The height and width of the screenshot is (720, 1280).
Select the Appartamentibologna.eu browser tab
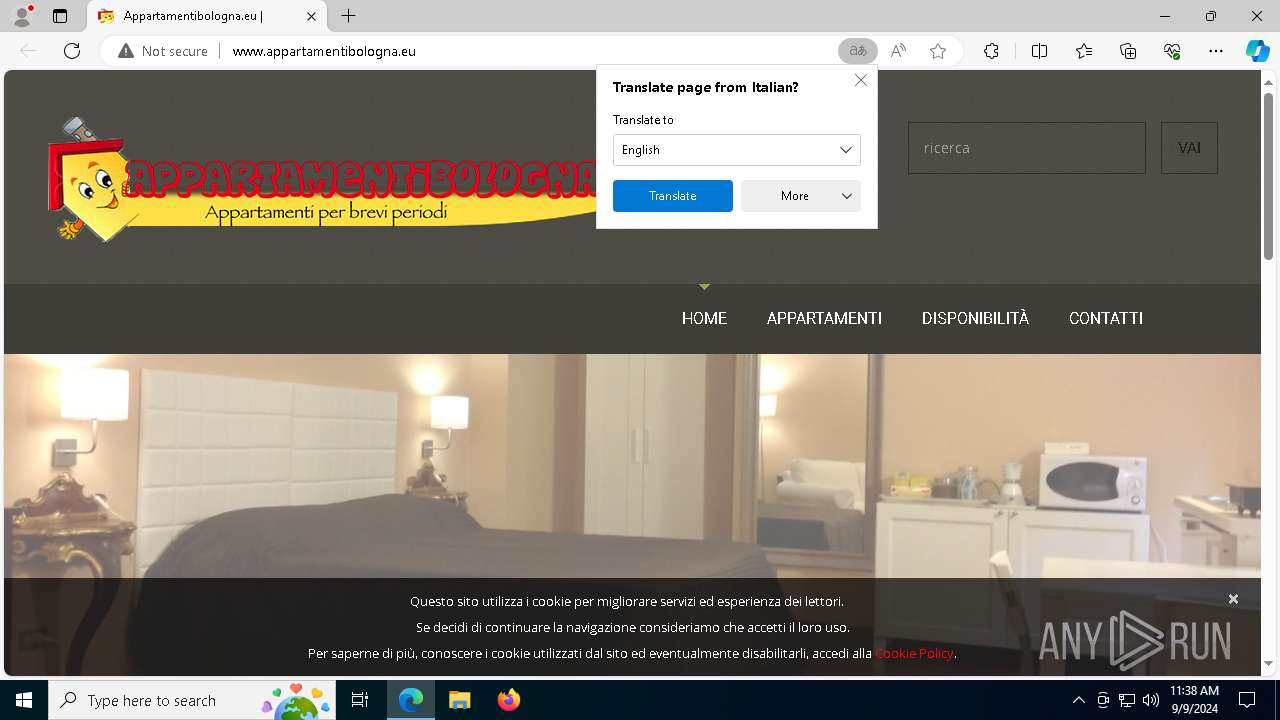(x=206, y=16)
